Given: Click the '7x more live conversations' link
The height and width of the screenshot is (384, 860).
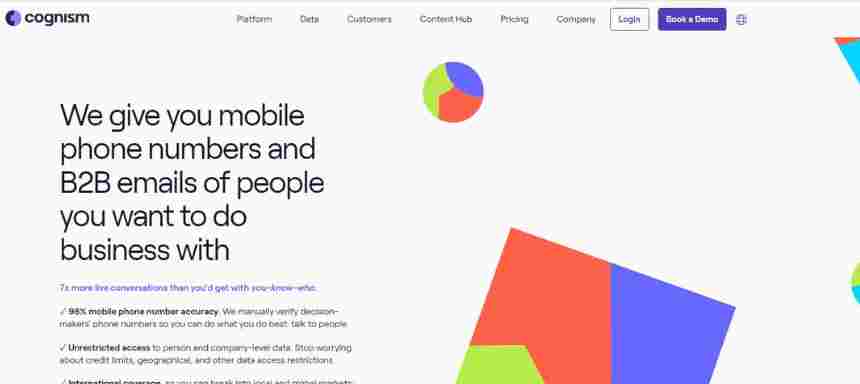Looking at the screenshot, I should [x=188, y=287].
